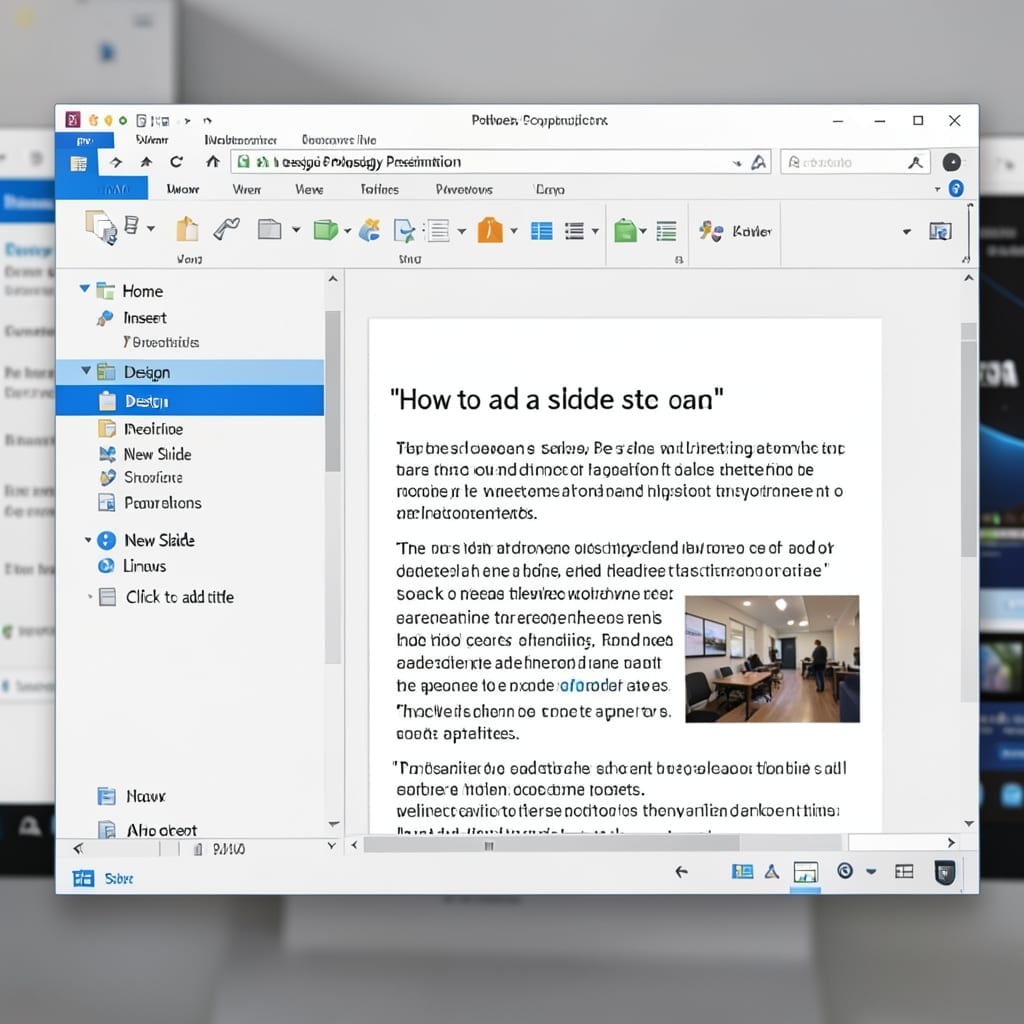Image resolution: width=1024 pixels, height=1024 pixels.
Task: Collapse the New Slide group with blue circle
Action: point(88,540)
